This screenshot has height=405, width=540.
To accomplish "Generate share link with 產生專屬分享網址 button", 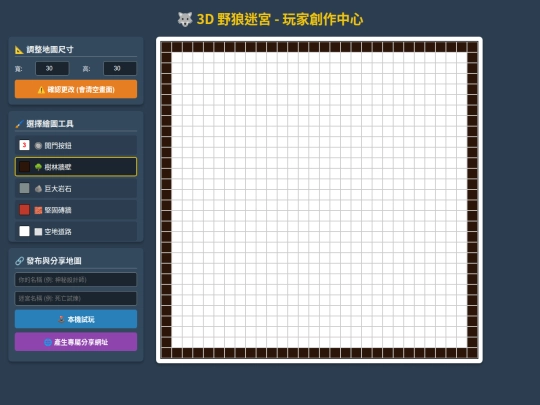I will point(76,342).
